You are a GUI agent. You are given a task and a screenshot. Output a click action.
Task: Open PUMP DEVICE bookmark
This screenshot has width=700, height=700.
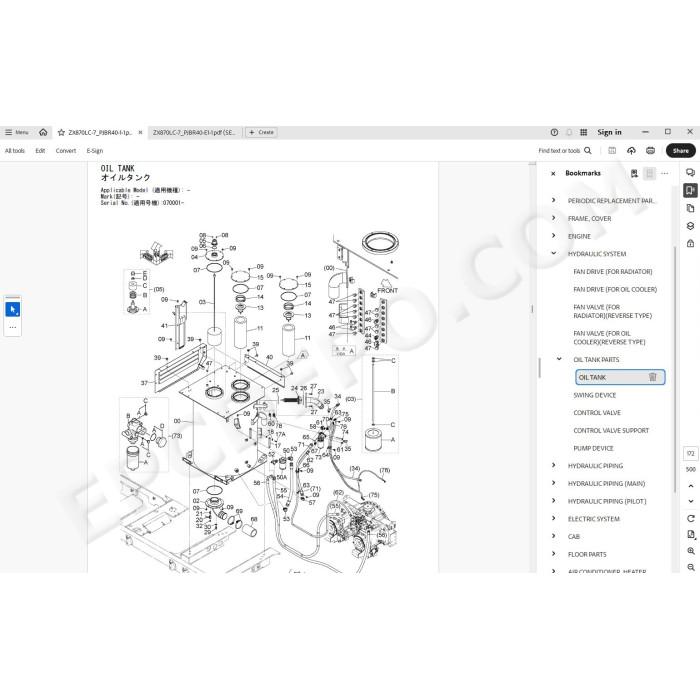click(x=593, y=448)
